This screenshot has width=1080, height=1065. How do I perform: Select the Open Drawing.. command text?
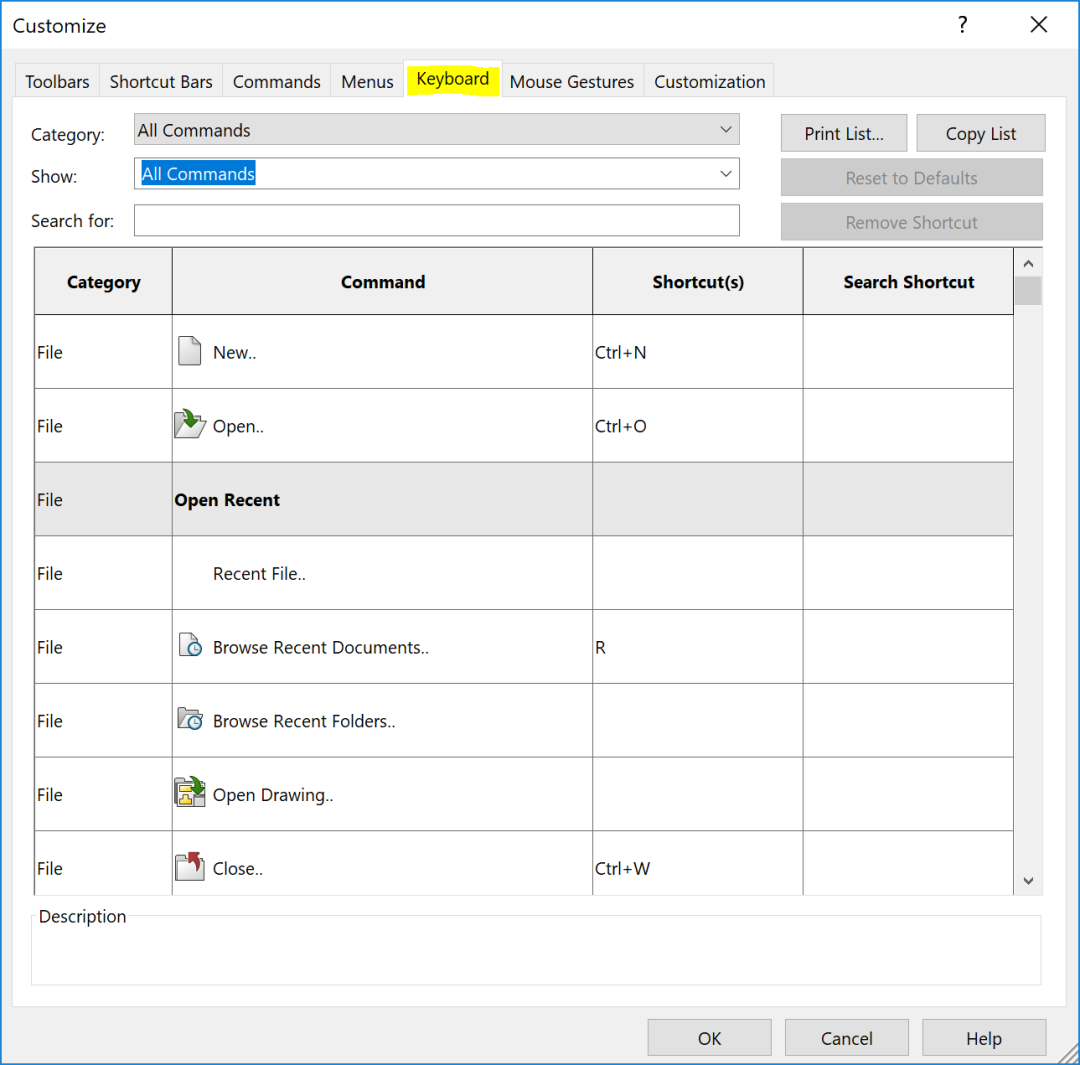pyautogui.click(x=273, y=794)
